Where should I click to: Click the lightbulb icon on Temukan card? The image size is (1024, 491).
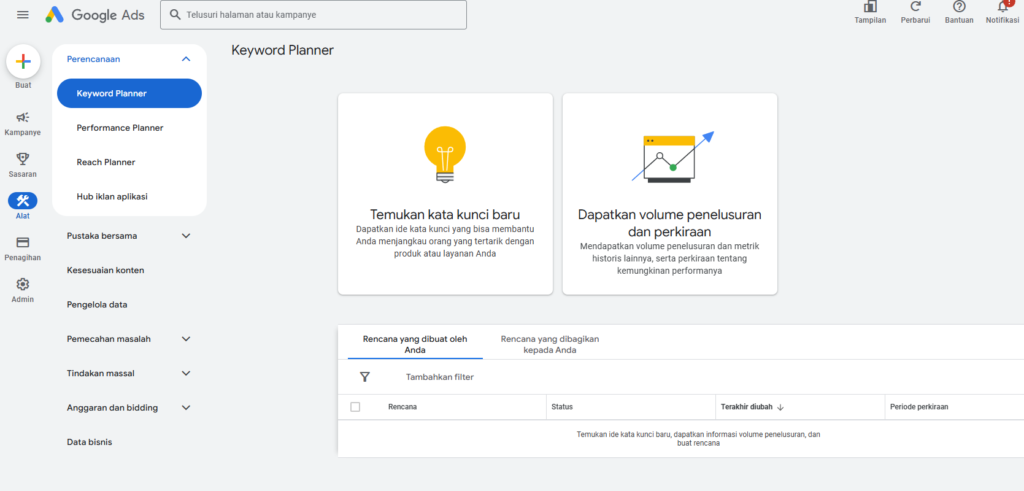445,154
